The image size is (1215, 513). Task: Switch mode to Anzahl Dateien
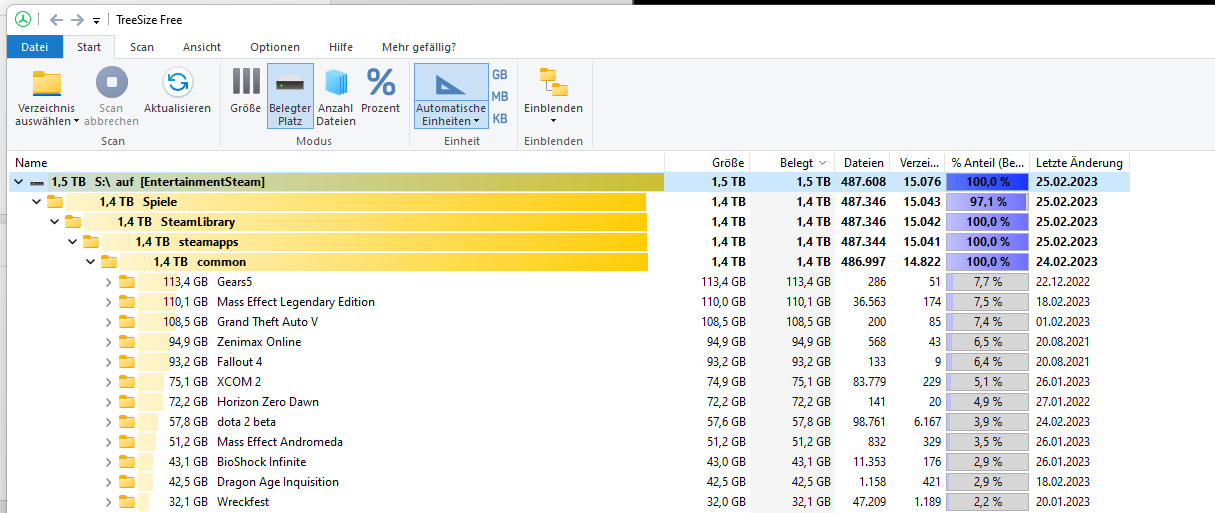point(336,97)
